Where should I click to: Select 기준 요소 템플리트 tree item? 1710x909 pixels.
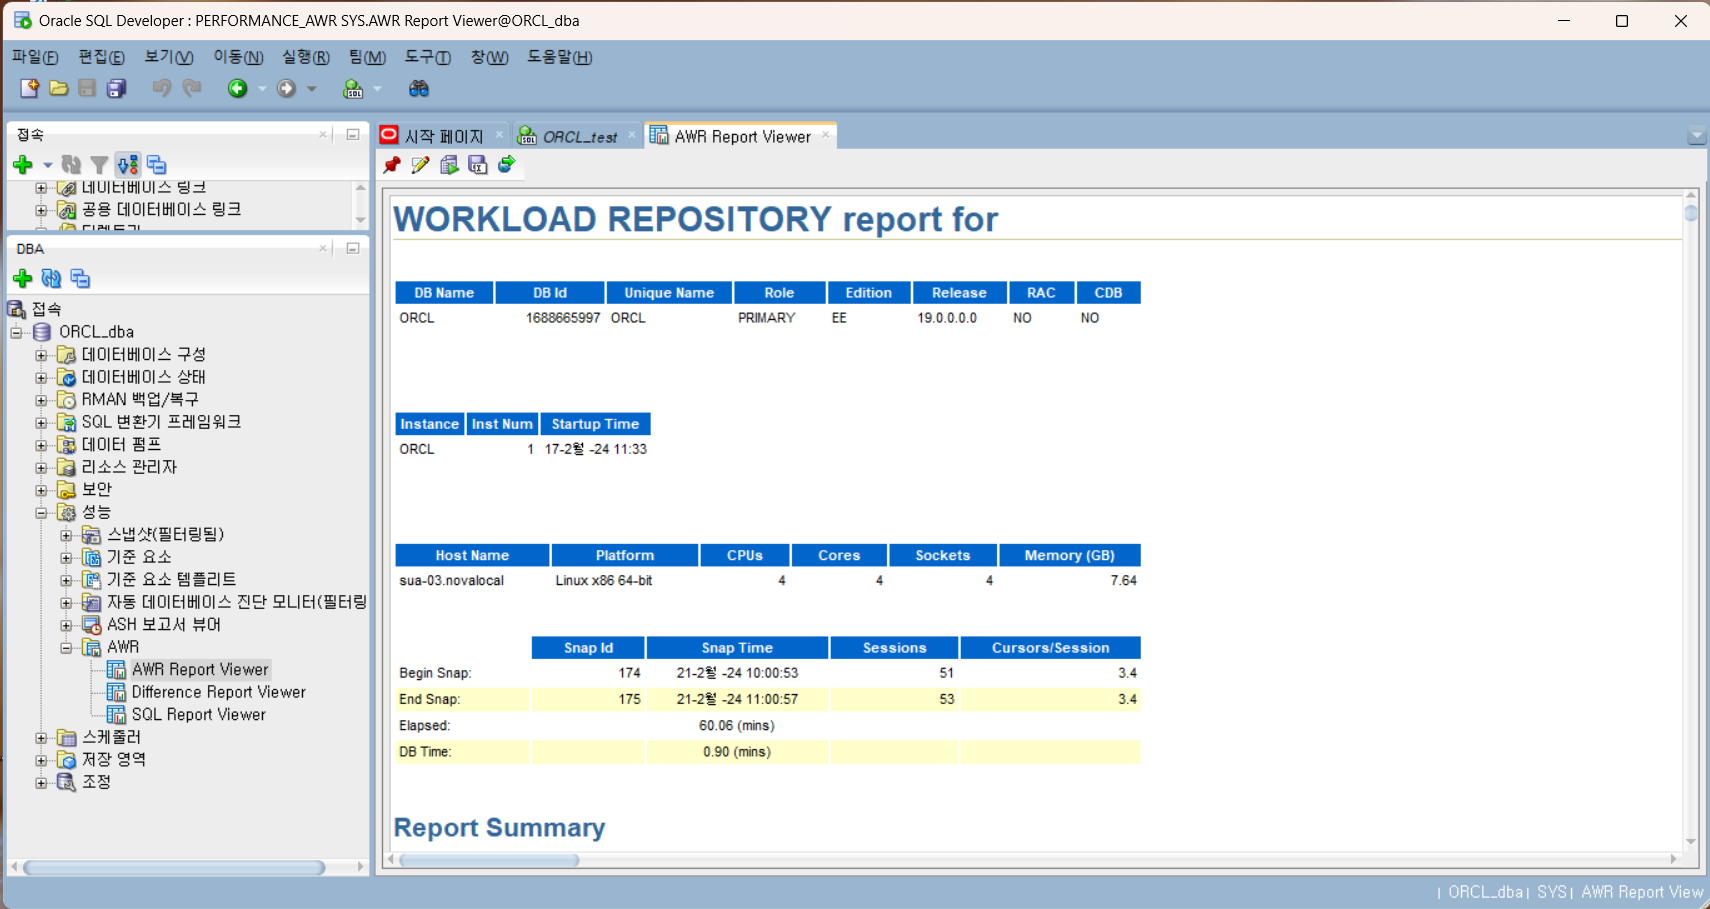click(172, 580)
